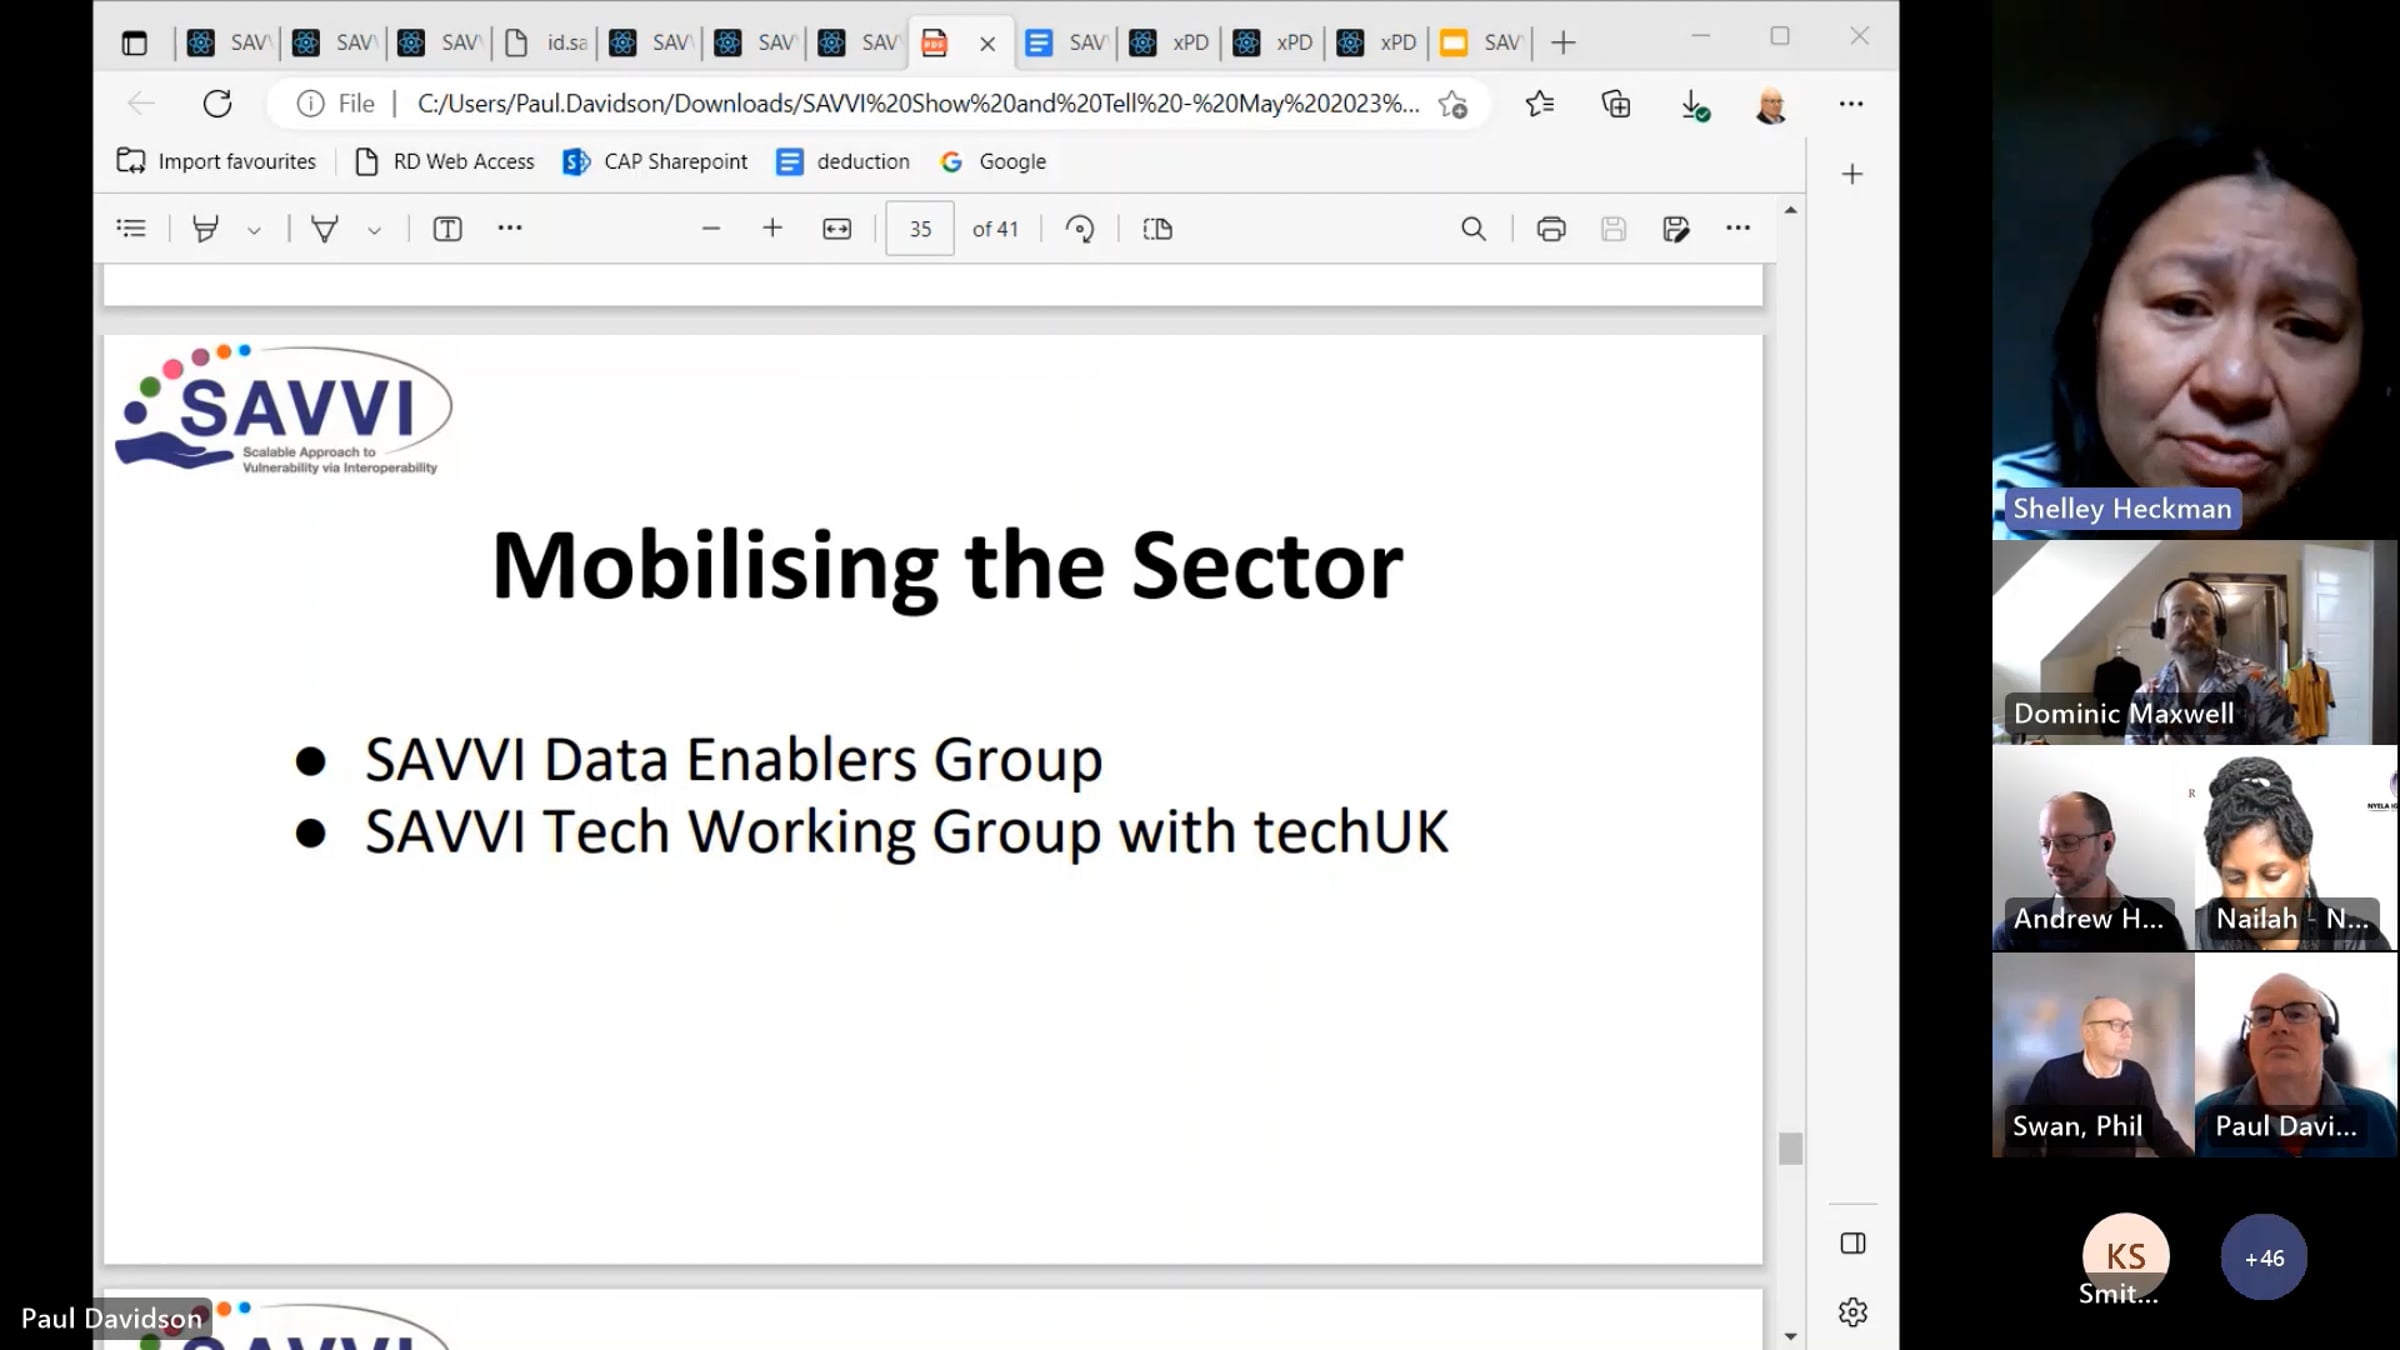Screen dimensions: 2400x1350
Task: Open browser Settings and more menu
Action: tap(1851, 104)
